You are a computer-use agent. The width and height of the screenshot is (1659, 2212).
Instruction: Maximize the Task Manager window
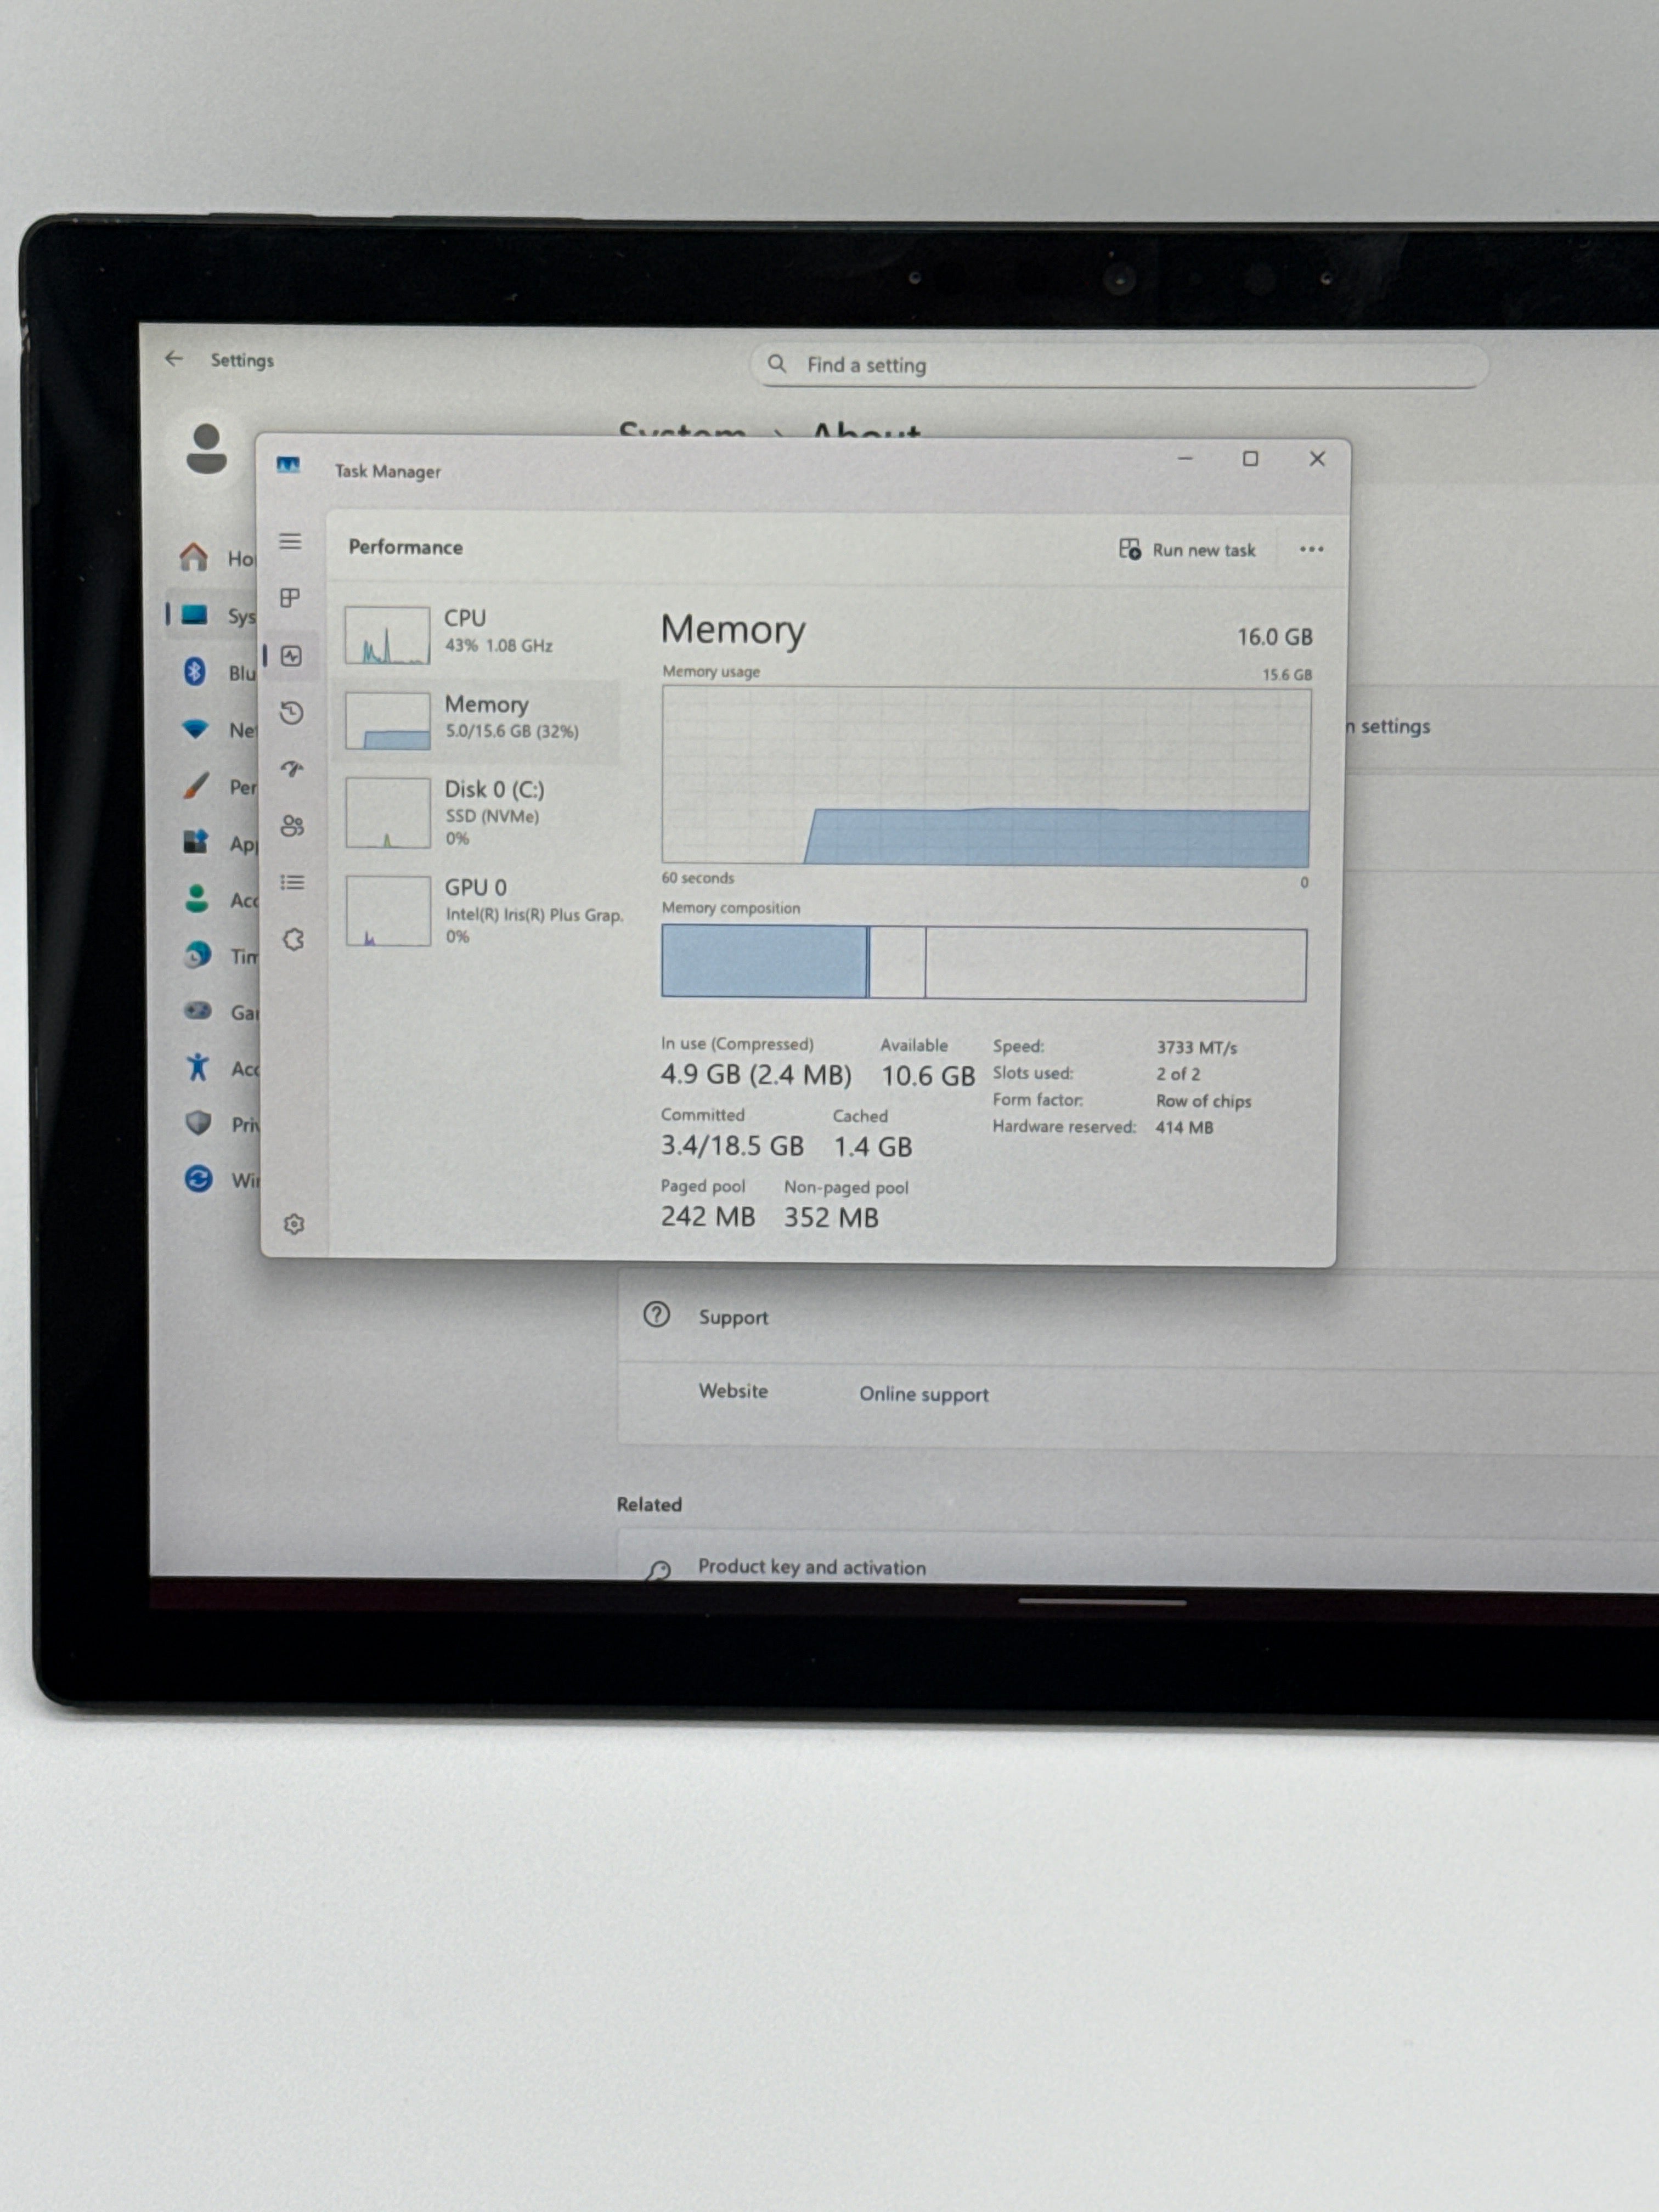(x=1250, y=458)
